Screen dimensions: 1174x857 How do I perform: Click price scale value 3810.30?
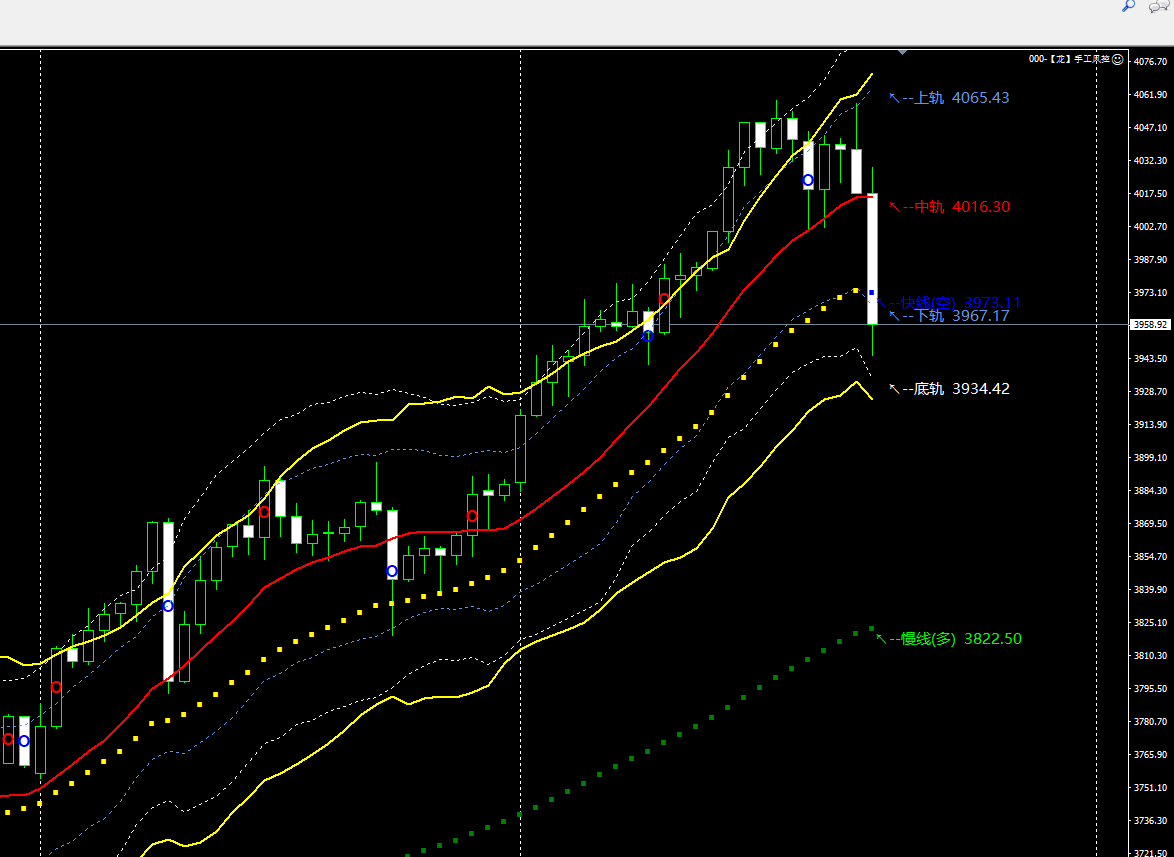(1151, 655)
